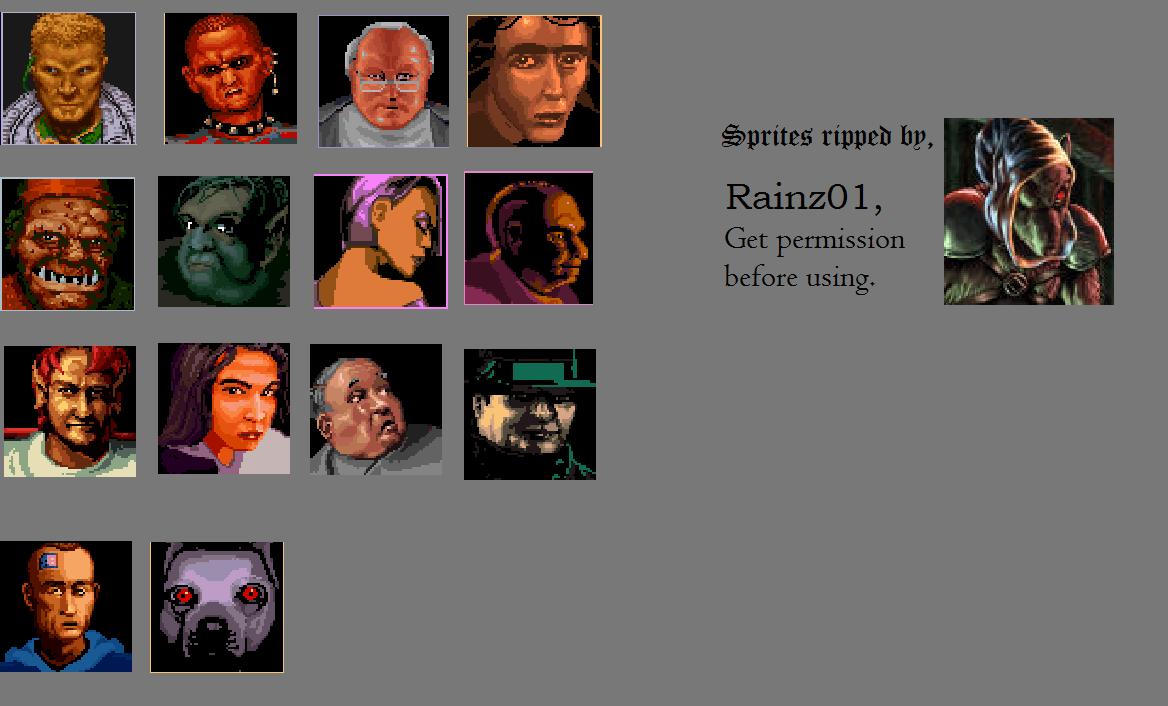Click the 'Rainz01,' author name

(804, 198)
